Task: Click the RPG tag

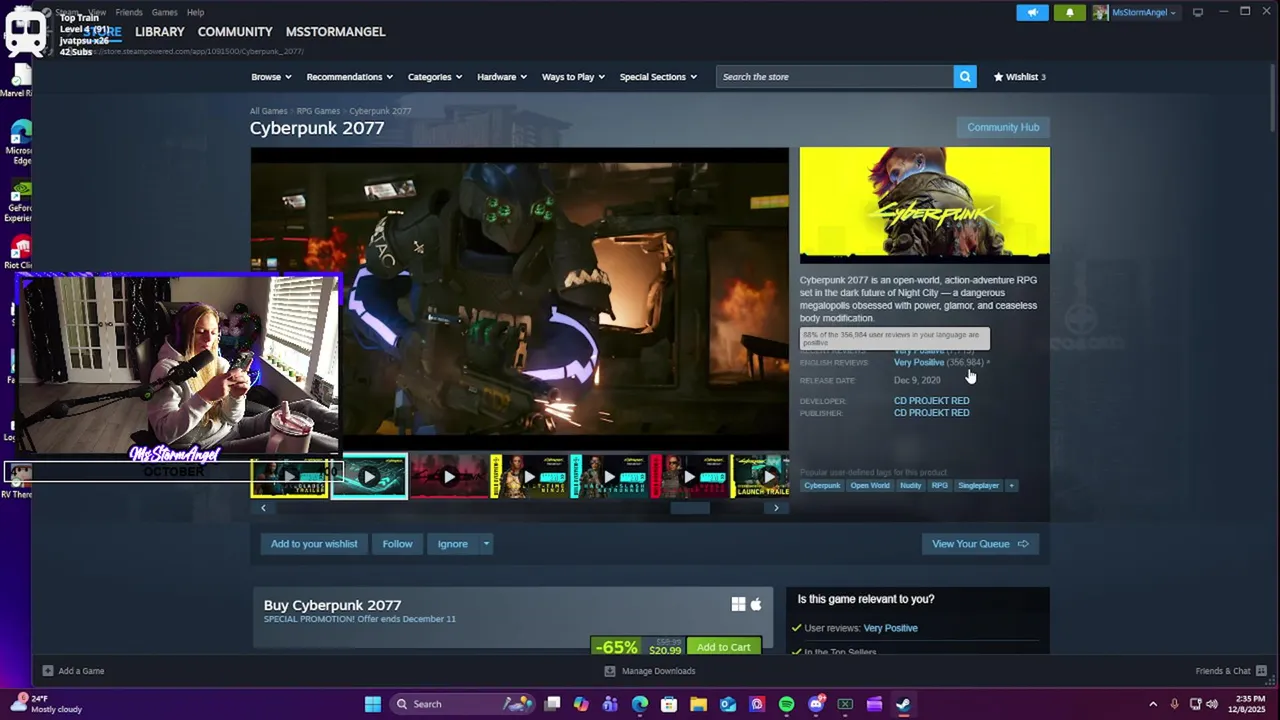Action: (939, 485)
